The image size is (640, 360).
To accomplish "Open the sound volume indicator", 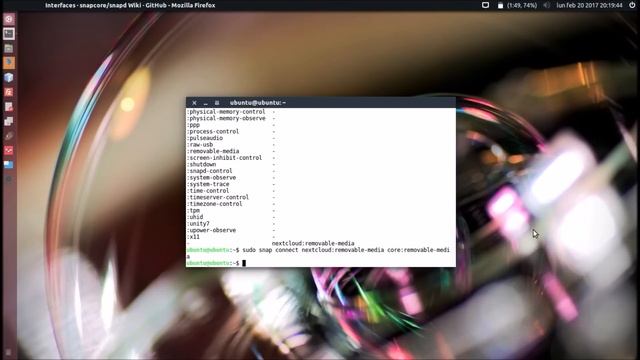I will [547, 5].
